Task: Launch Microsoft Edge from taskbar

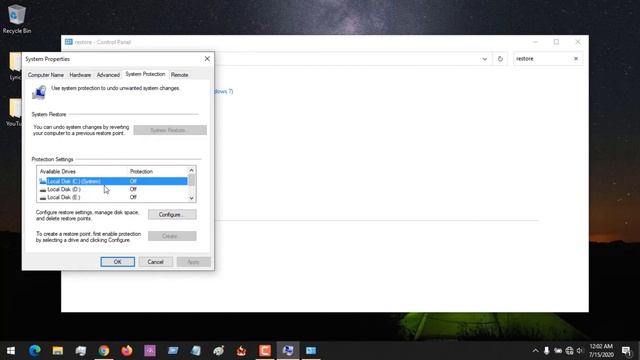Action: (35, 351)
